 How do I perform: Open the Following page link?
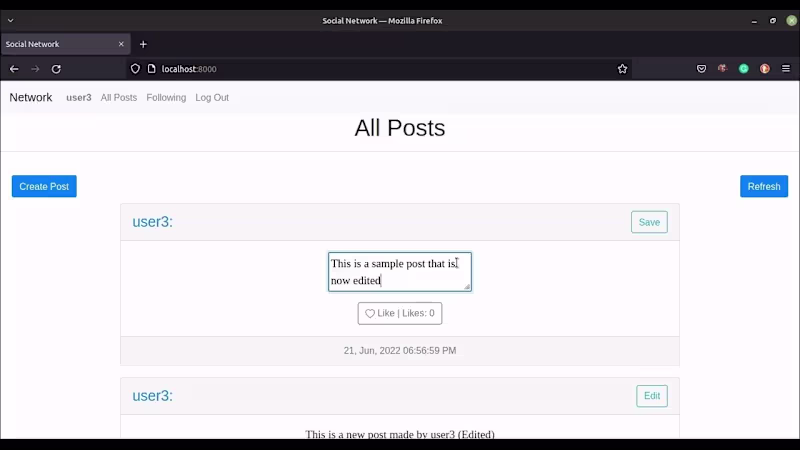166,97
